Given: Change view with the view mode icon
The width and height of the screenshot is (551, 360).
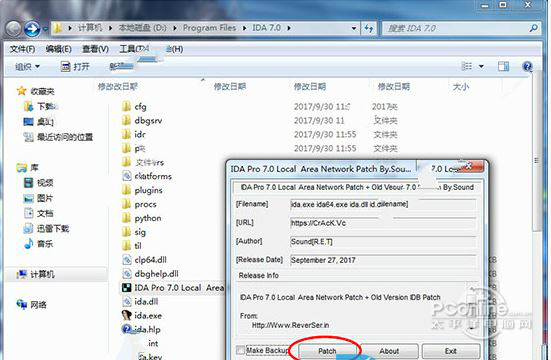Looking at the screenshot, I should (467, 66).
